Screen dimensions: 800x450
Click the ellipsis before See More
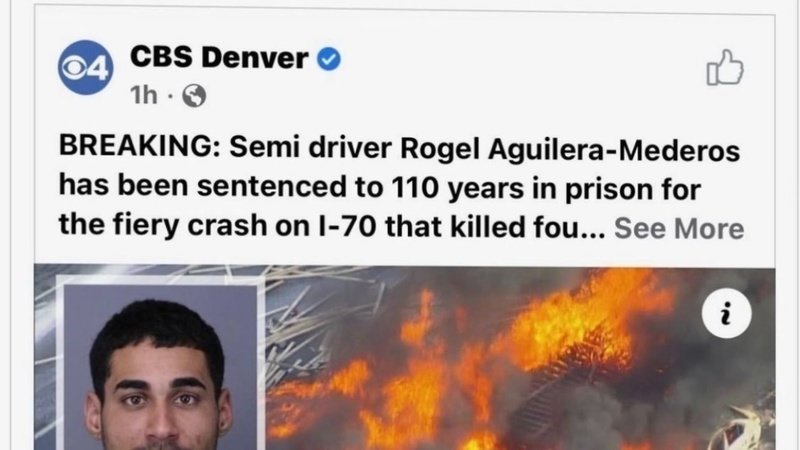595,234
